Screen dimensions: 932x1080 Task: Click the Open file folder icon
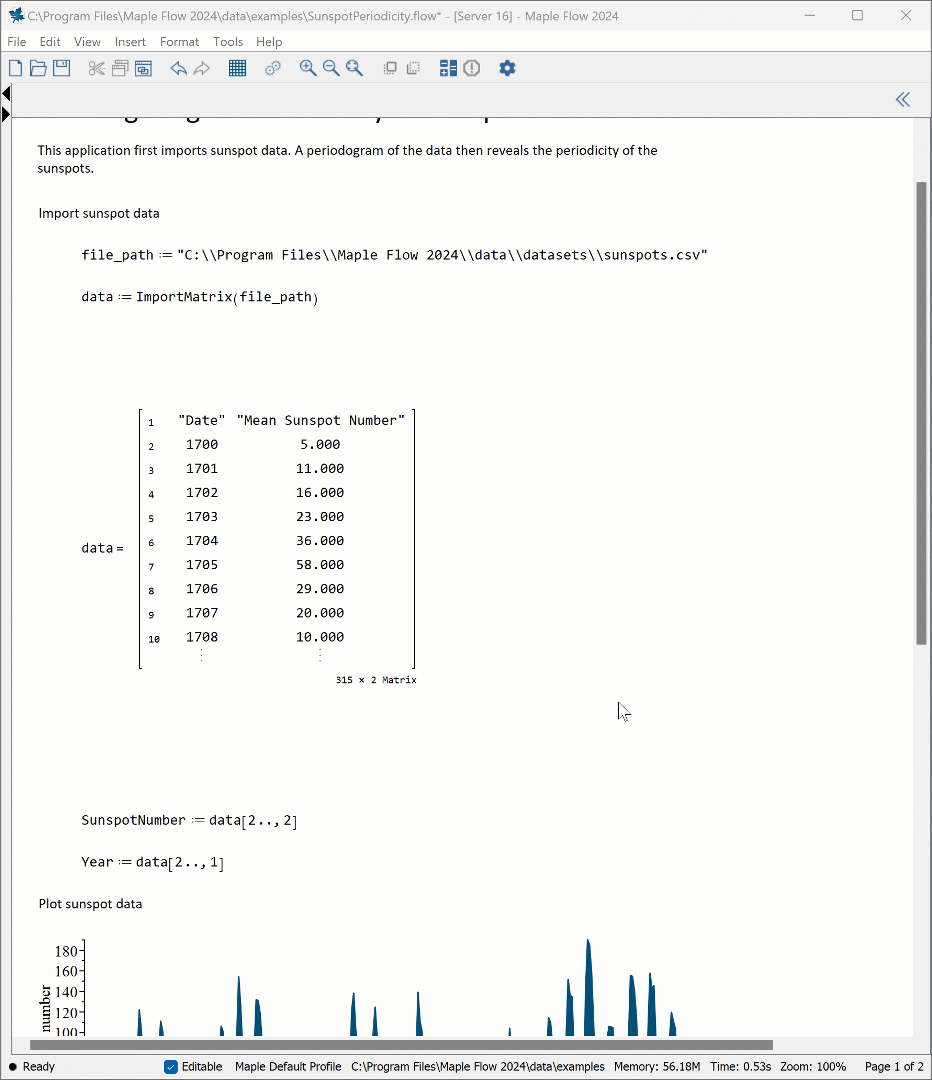[38, 68]
